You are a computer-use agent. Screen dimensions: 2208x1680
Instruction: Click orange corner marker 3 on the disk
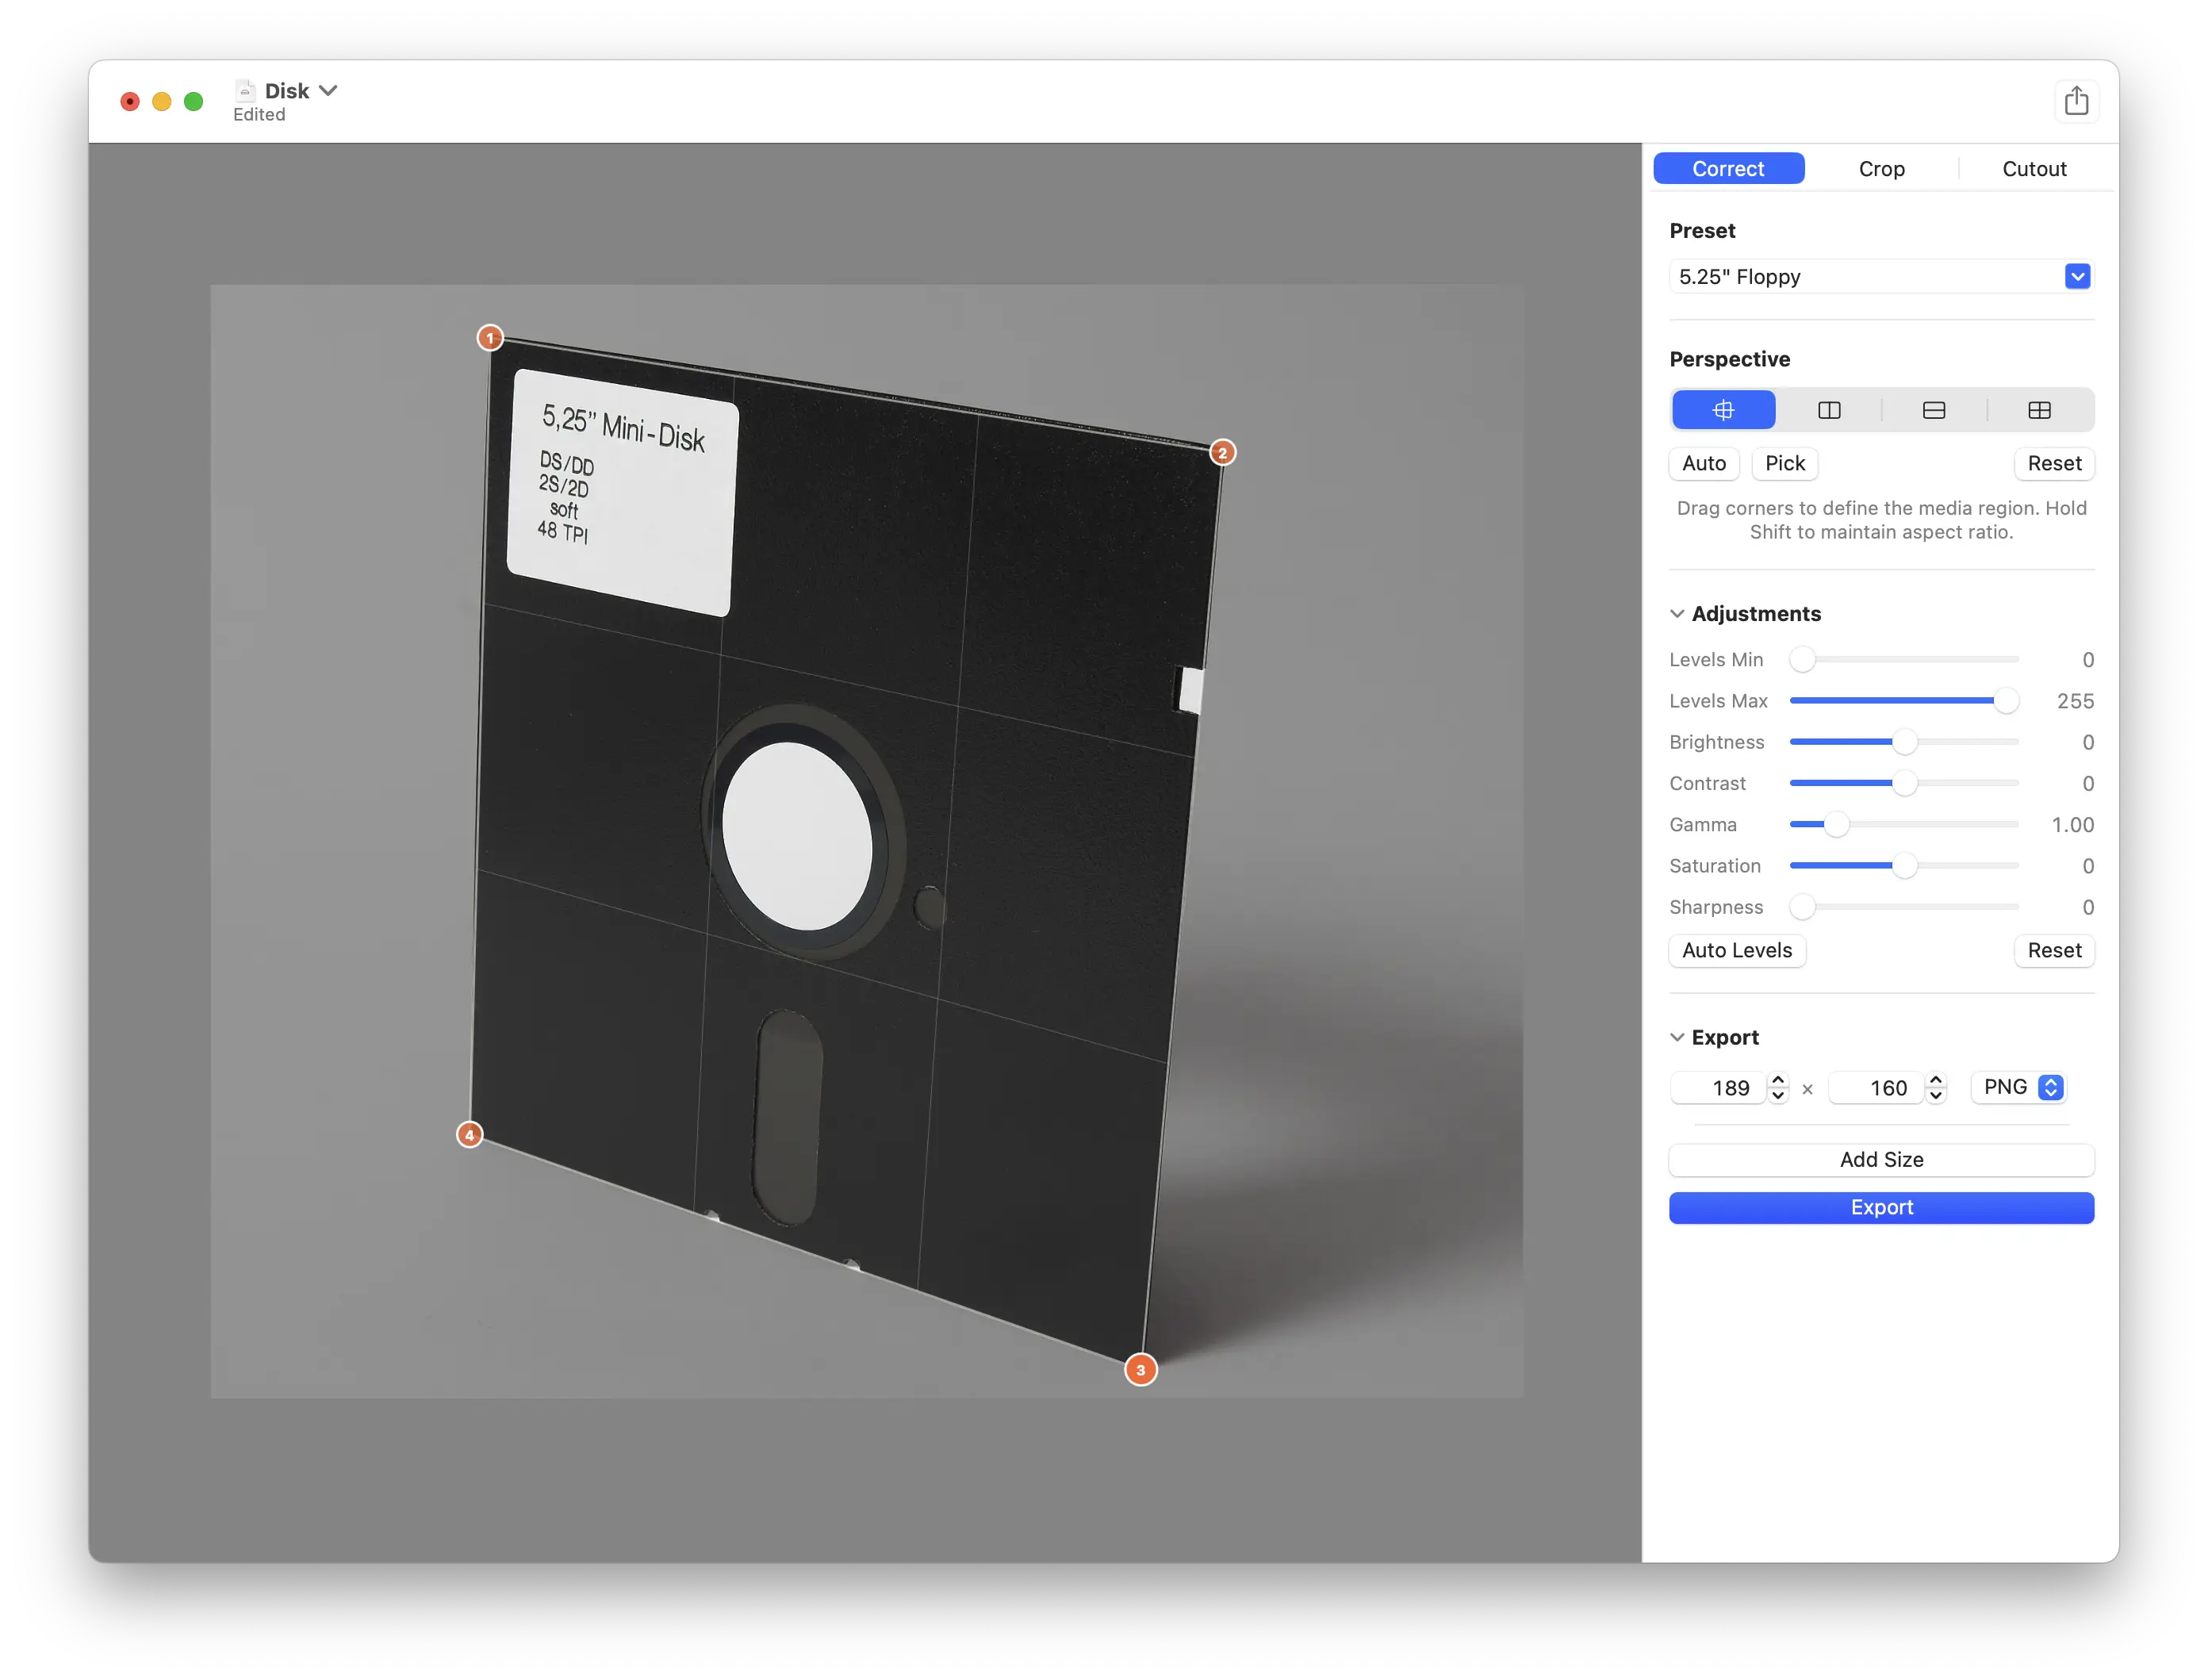pyautogui.click(x=1141, y=1370)
